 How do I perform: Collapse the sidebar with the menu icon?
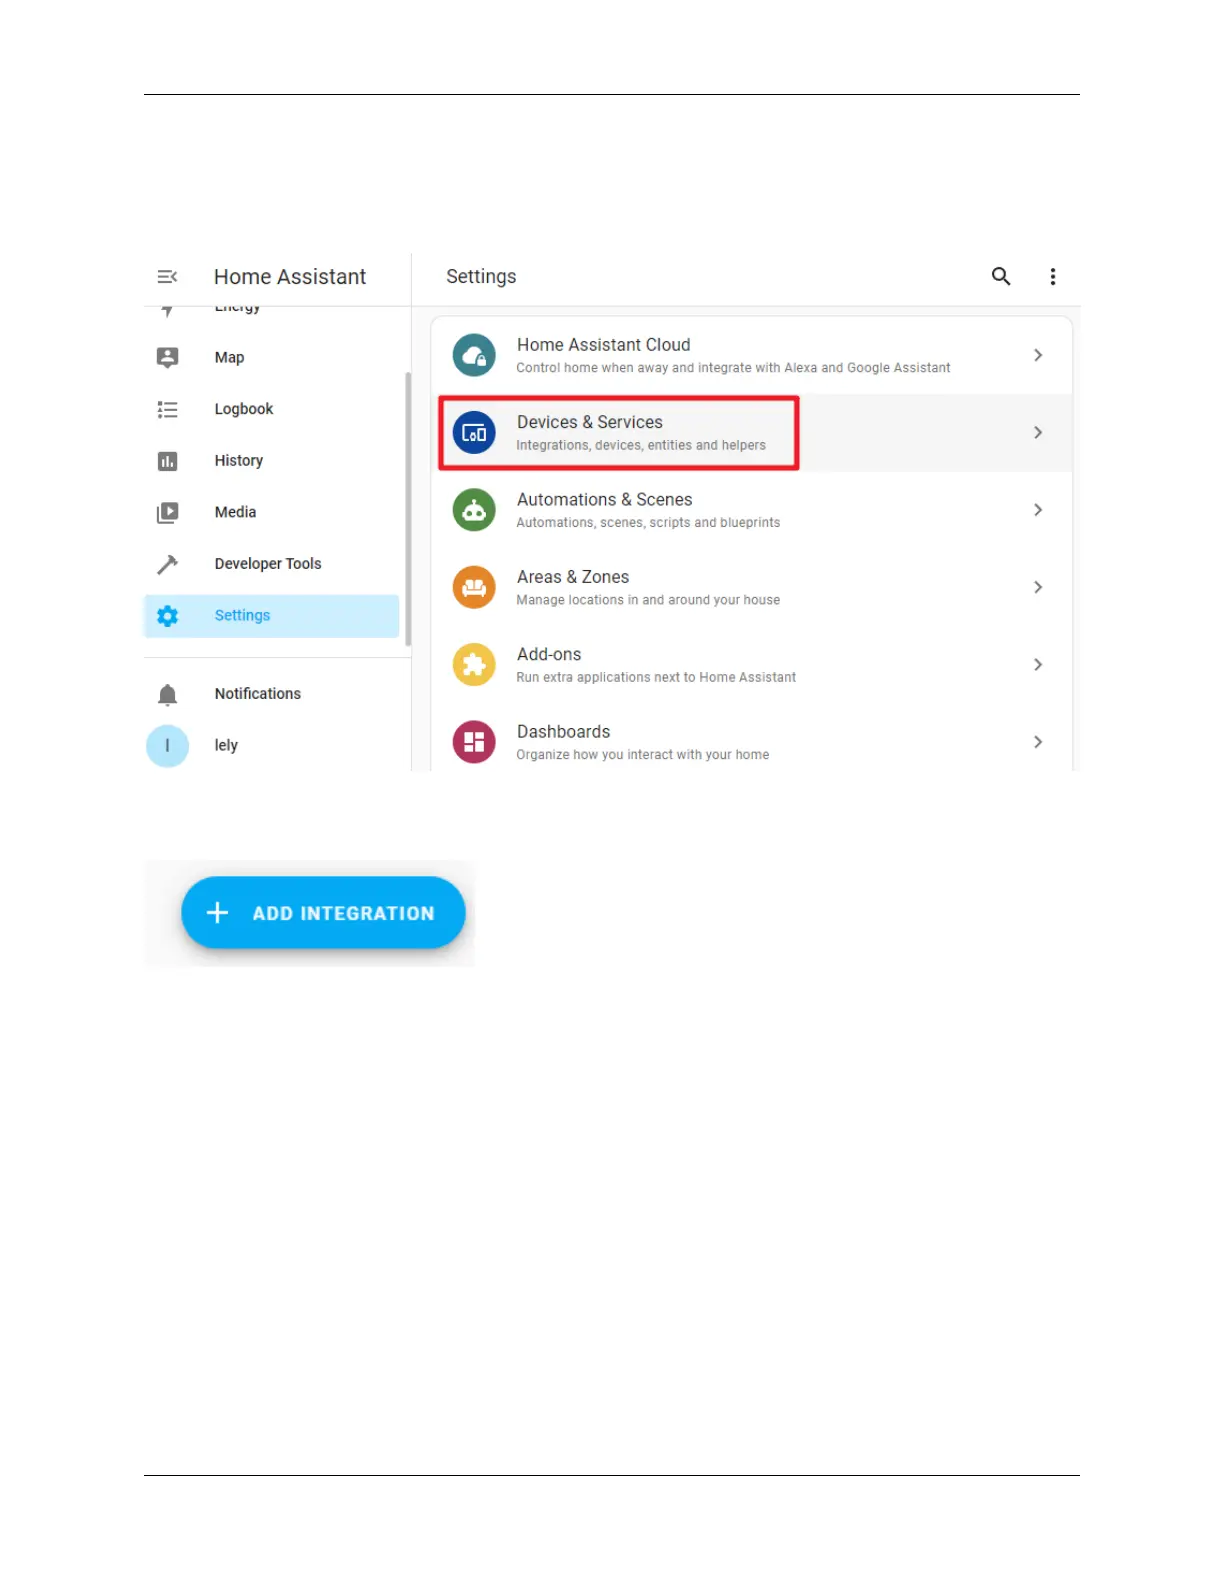167,276
